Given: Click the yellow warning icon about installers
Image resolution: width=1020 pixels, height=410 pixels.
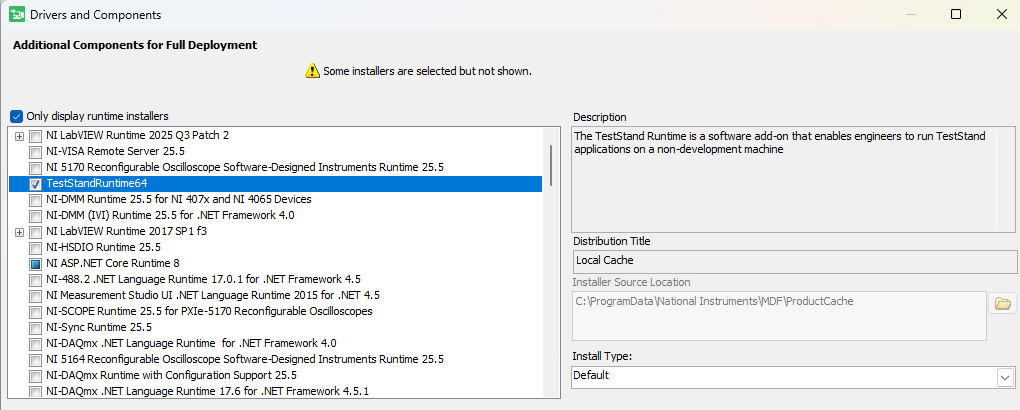Looking at the screenshot, I should pyautogui.click(x=312, y=71).
